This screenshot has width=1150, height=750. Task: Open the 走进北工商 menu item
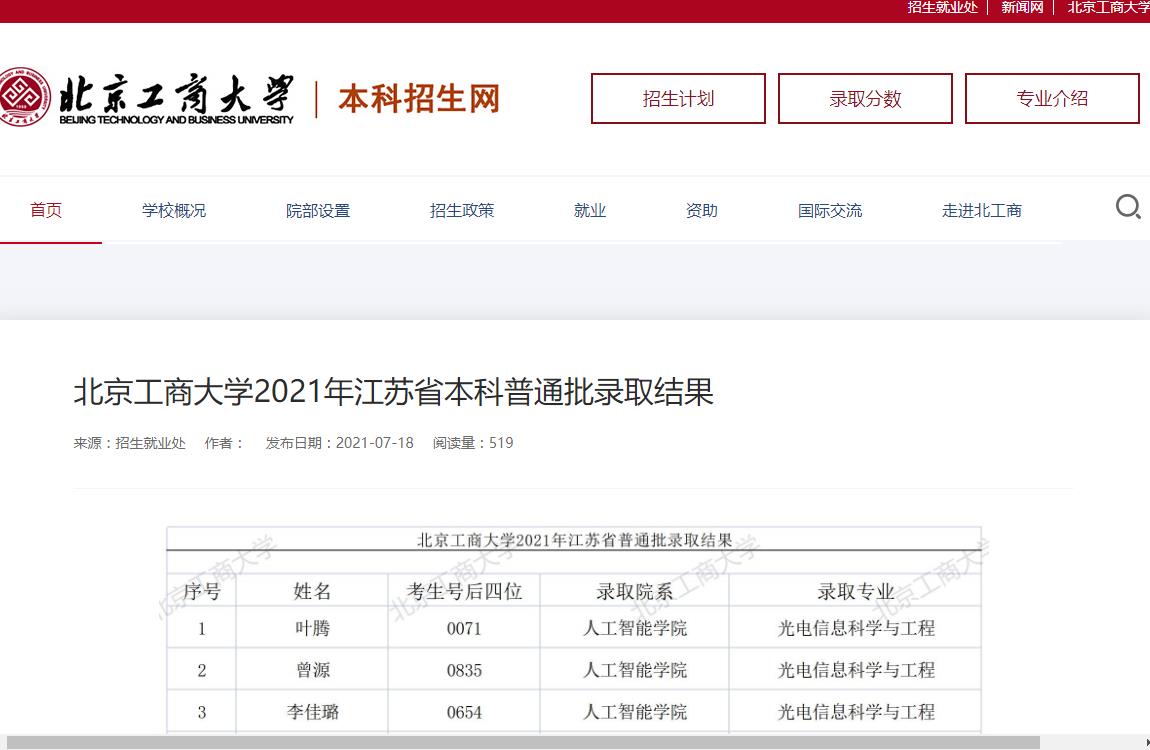click(981, 210)
